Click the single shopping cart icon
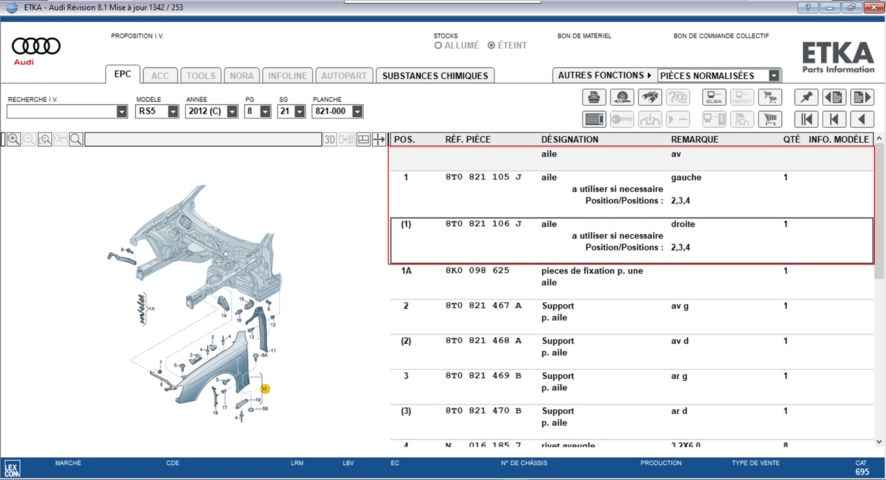Image resolution: width=886 pixels, height=480 pixels. tap(770, 119)
